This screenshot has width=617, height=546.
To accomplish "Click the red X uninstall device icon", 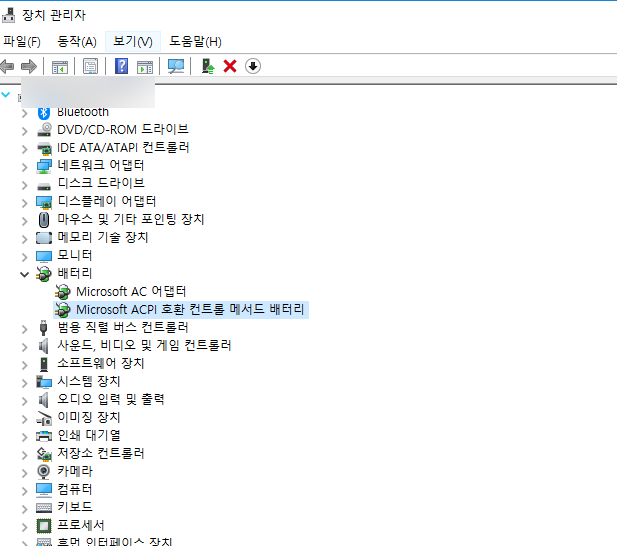I will pos(230,66).
